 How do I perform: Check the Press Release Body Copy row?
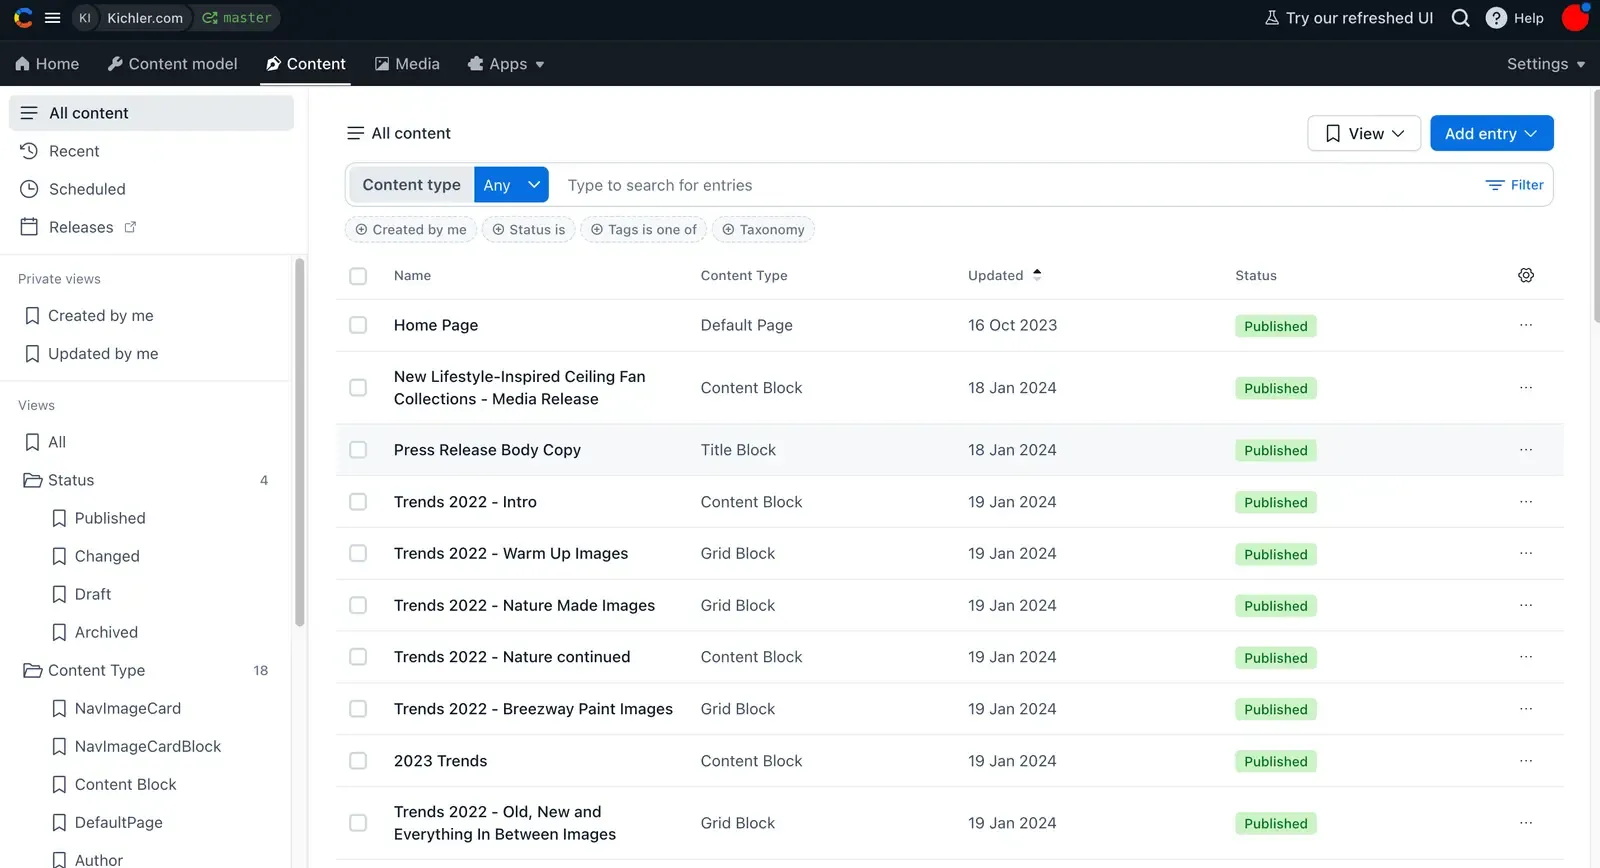[358, 450]
